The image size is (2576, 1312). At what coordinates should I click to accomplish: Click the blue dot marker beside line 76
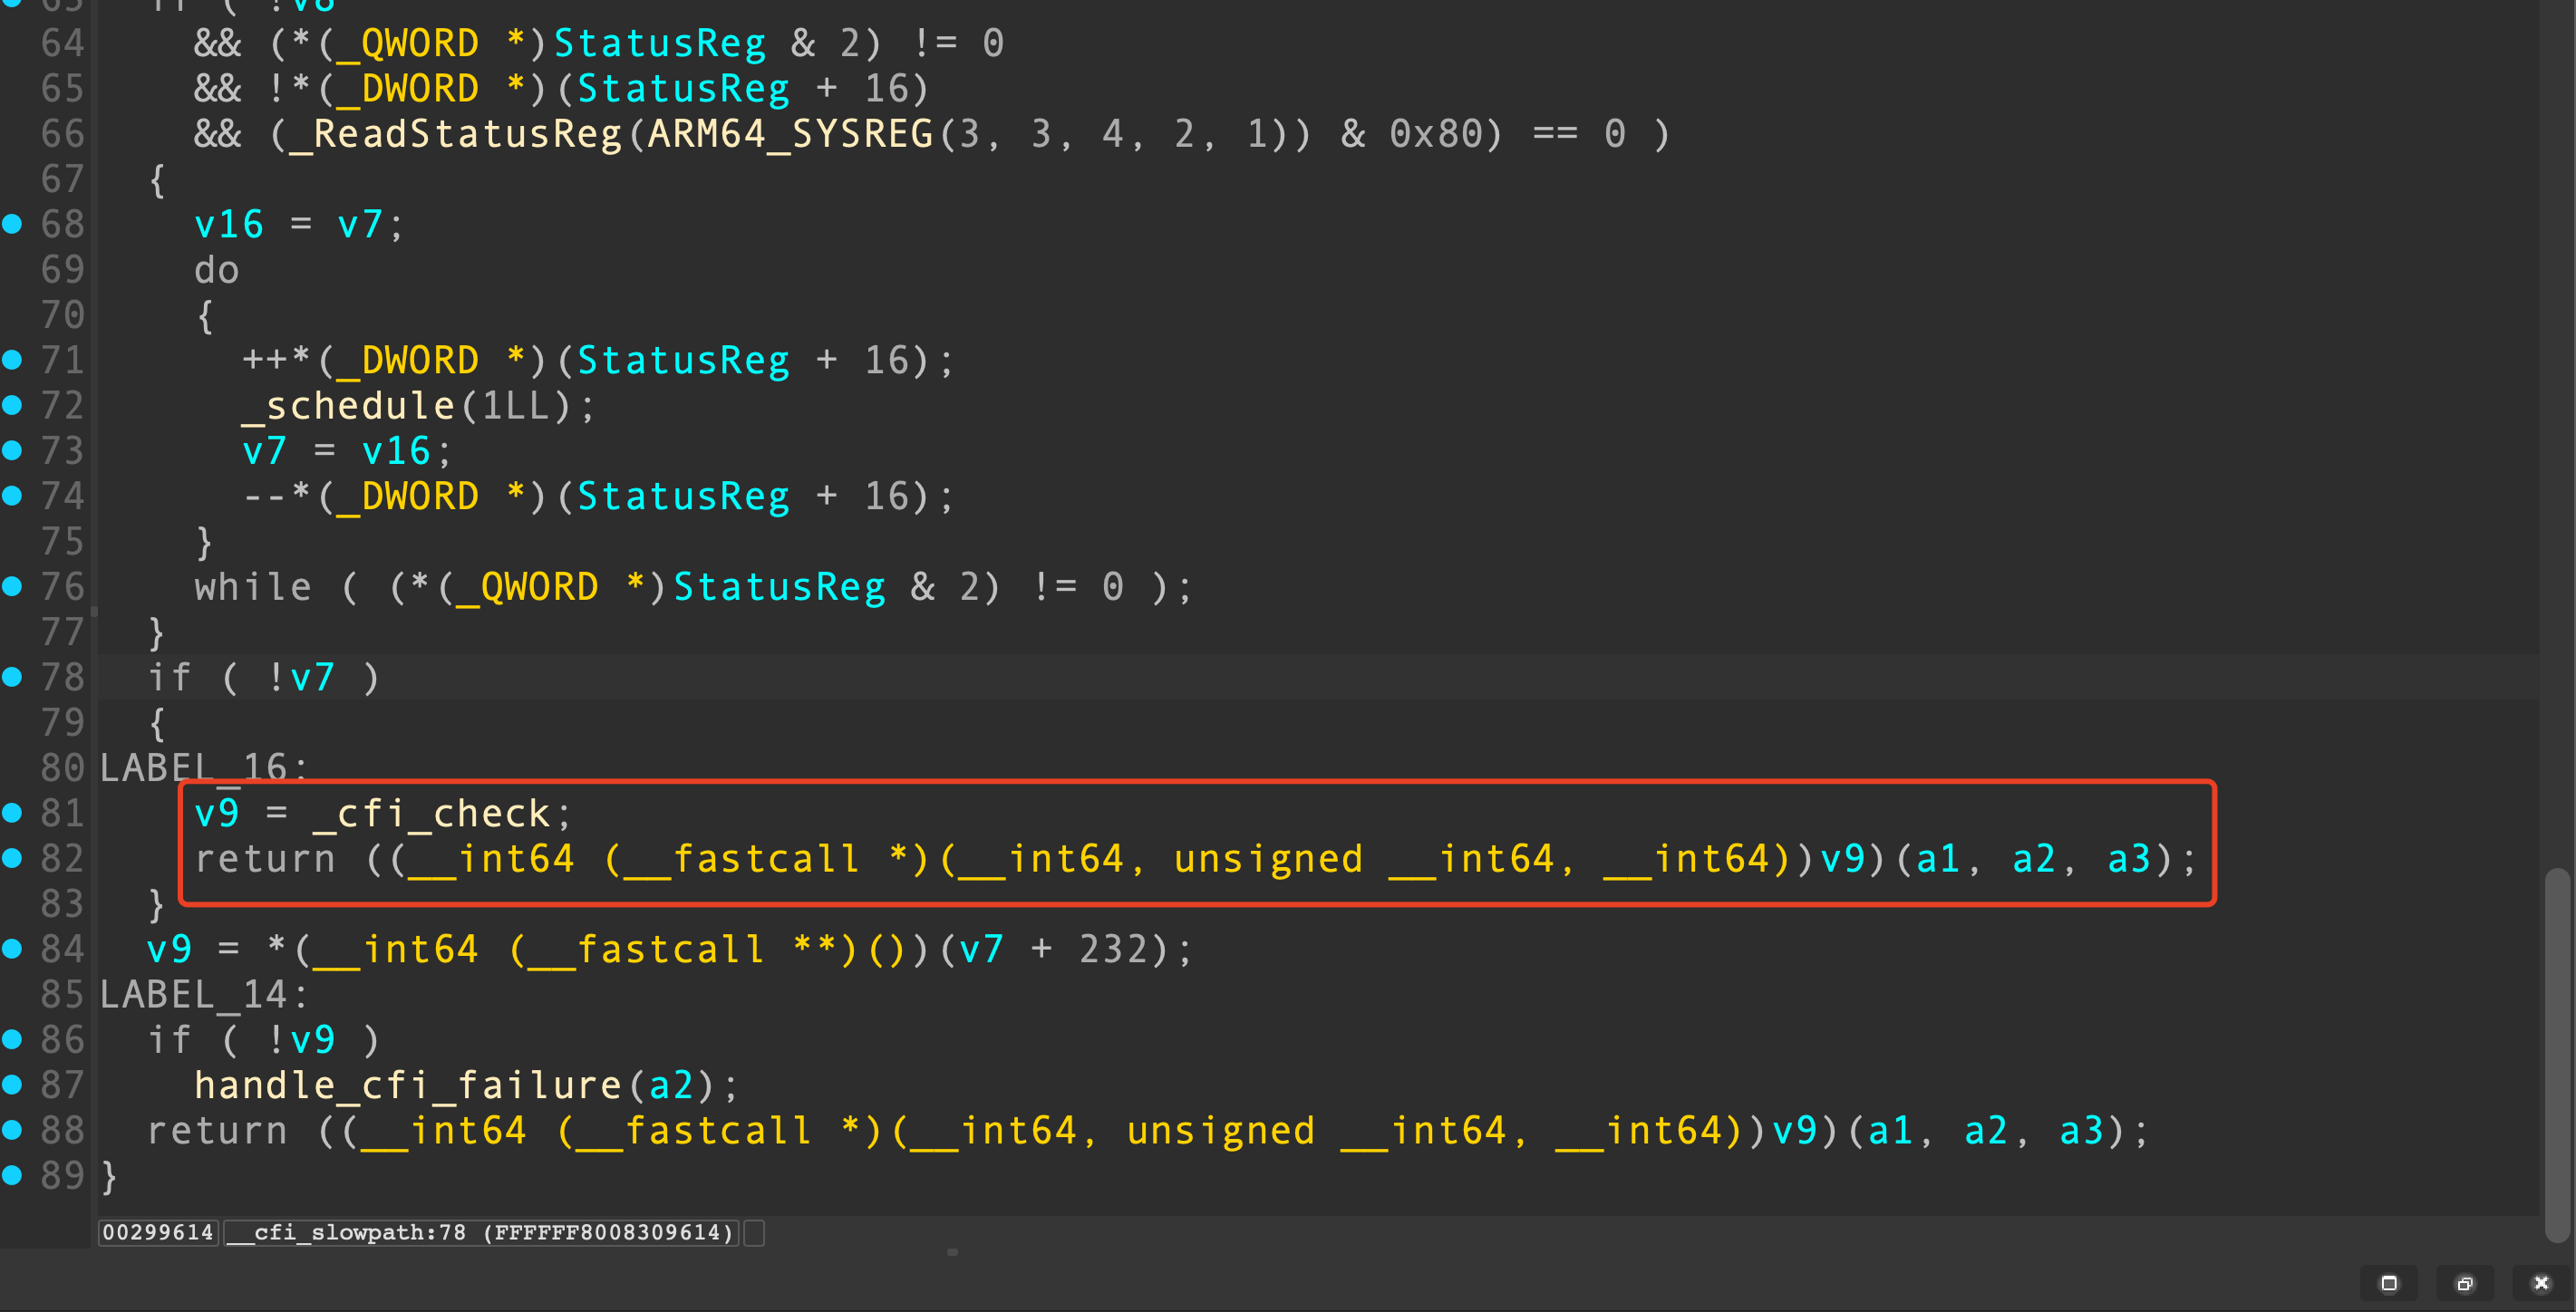click(12, 586)
